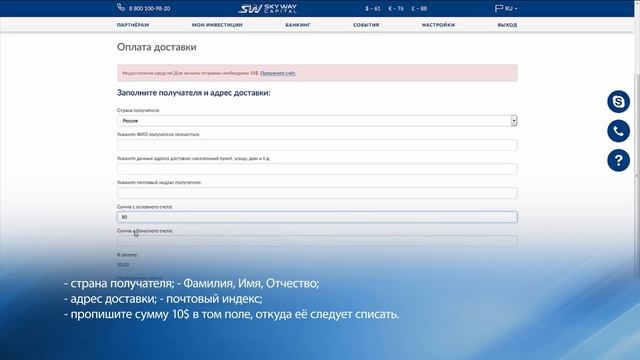The image size is (640, 360).
Task: Click the recipient full name input field
Action: coord(317,145)
